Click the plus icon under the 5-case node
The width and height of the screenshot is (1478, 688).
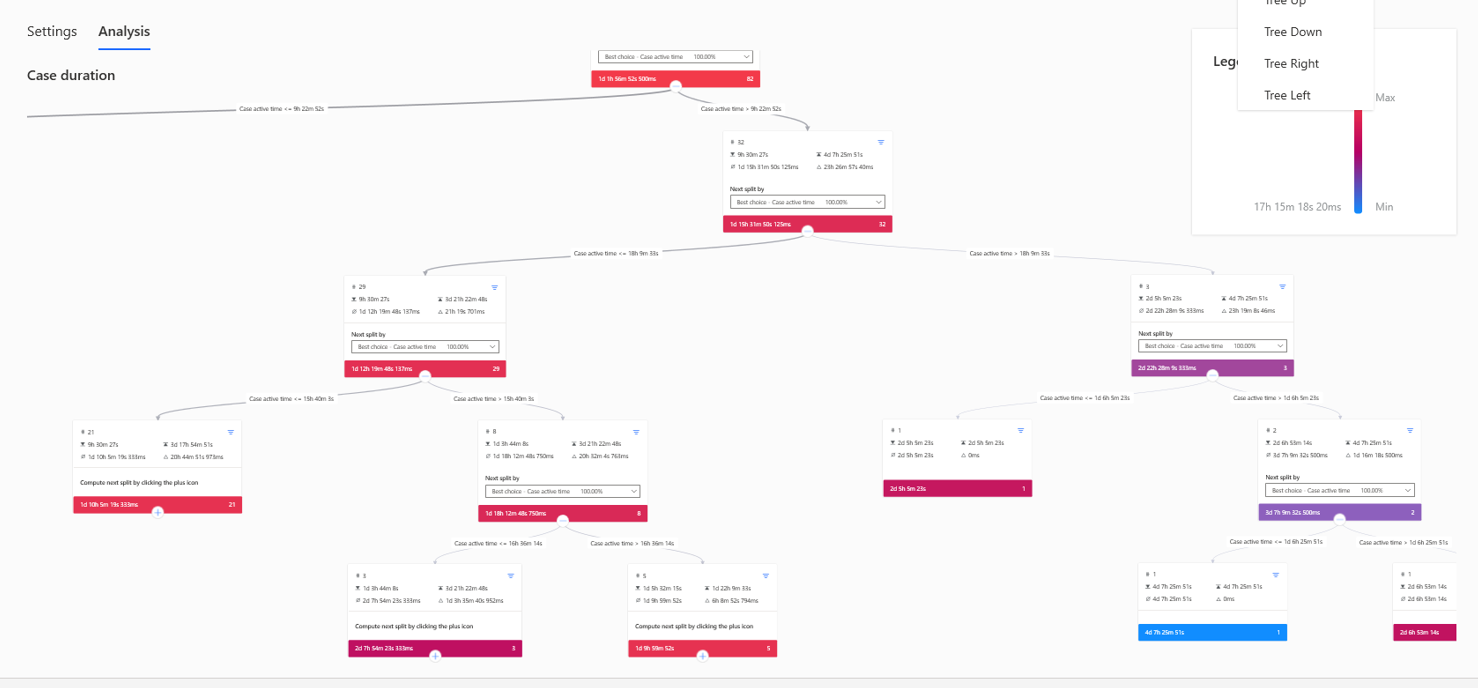tap(702, 656)
